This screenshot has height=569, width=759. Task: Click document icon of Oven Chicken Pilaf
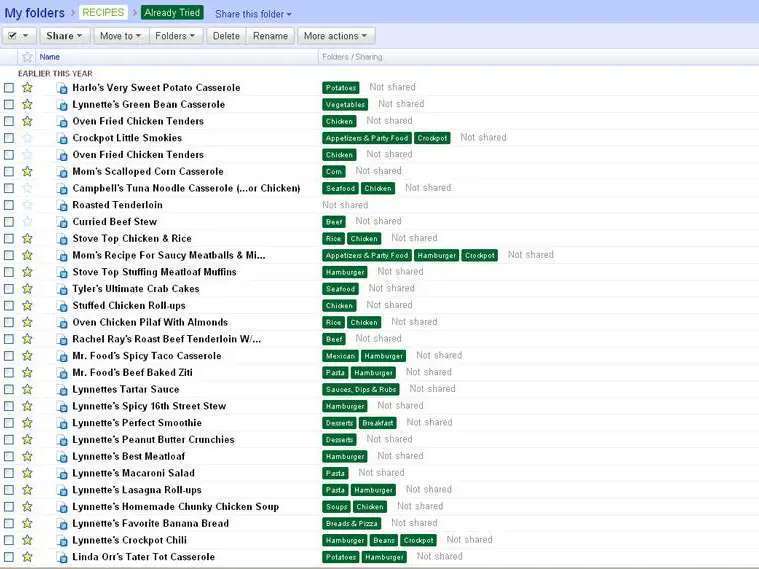62,323
